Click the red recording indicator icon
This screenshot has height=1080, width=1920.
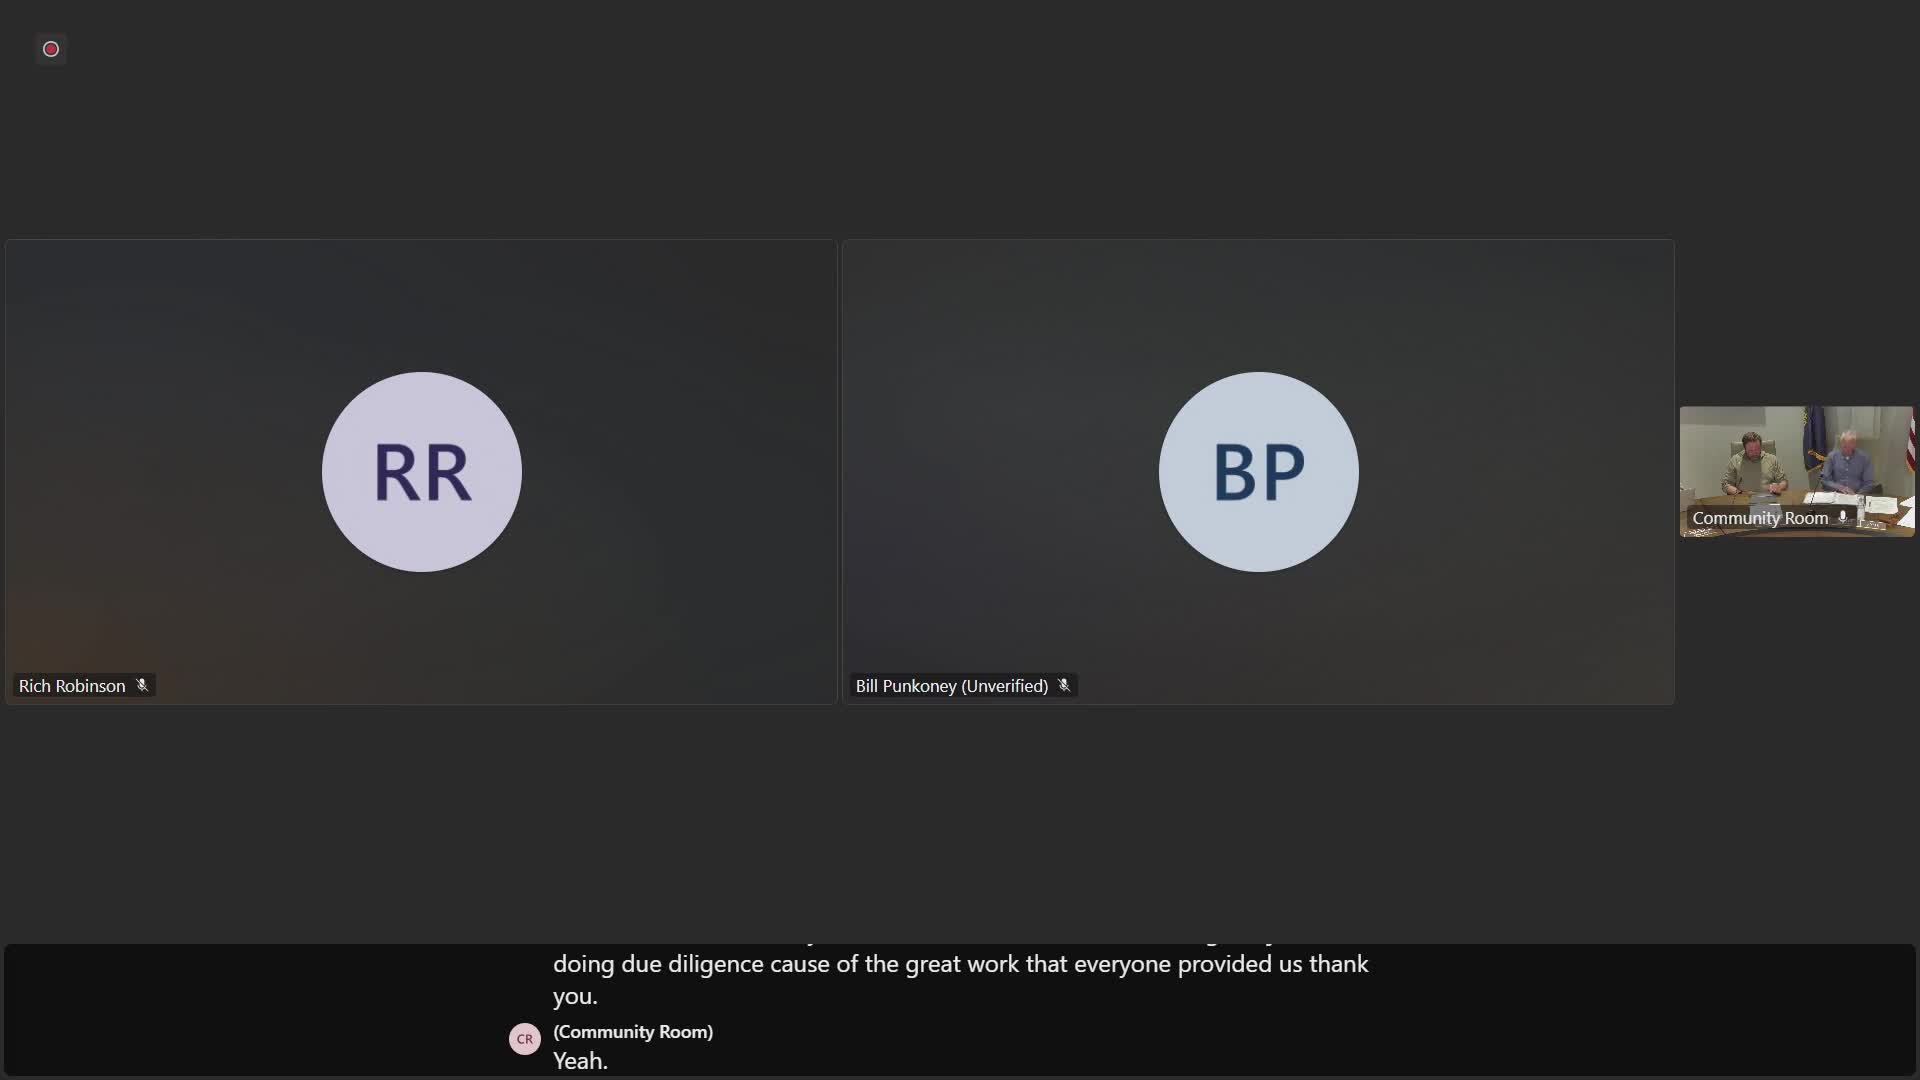pos(51,49)
